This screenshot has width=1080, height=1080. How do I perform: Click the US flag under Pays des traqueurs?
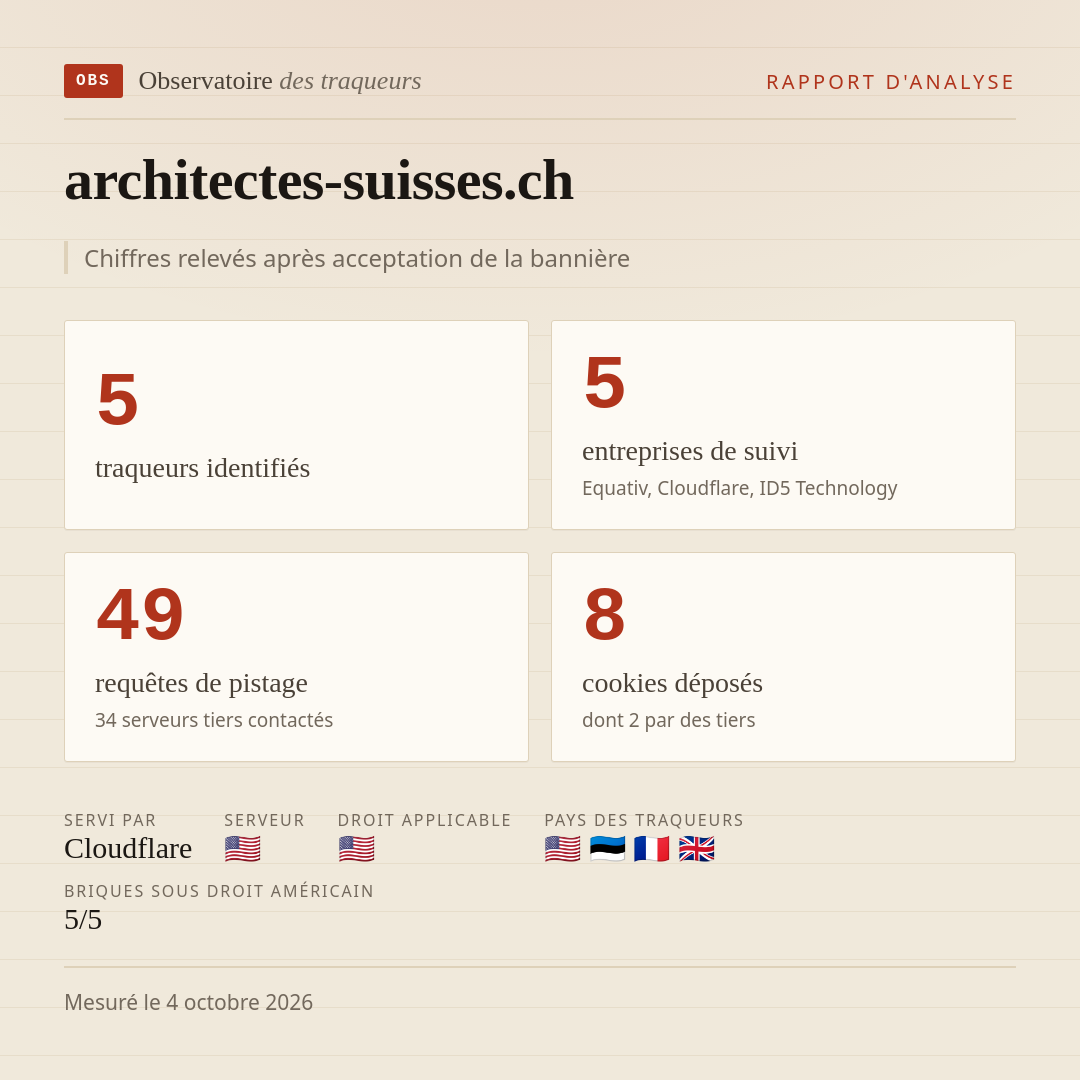click(562, 849)
